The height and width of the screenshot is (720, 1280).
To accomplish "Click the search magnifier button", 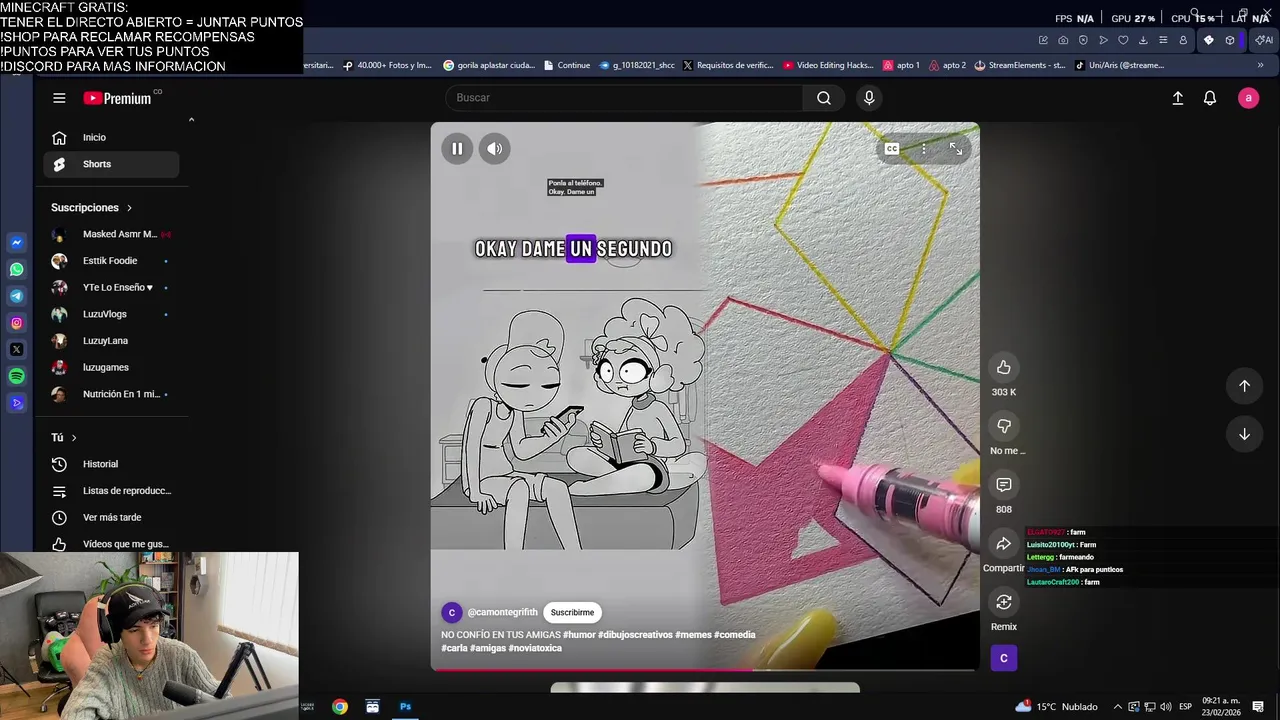I will (824, 98).
